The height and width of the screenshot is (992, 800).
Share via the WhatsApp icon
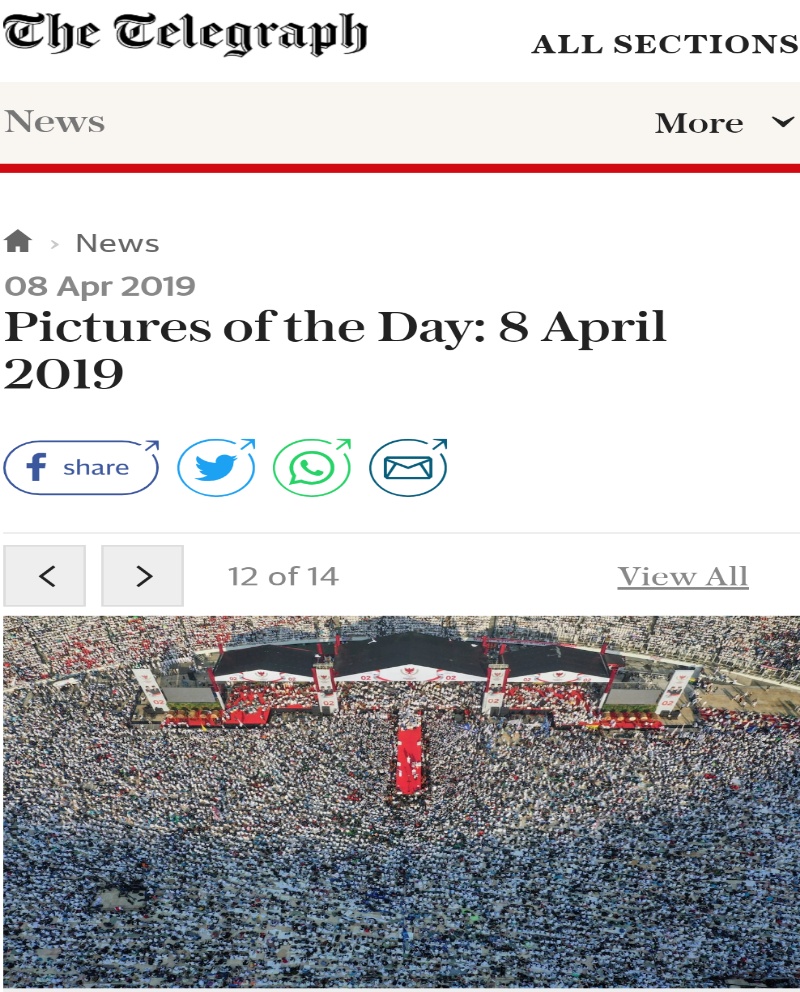(x=312, y=467)
